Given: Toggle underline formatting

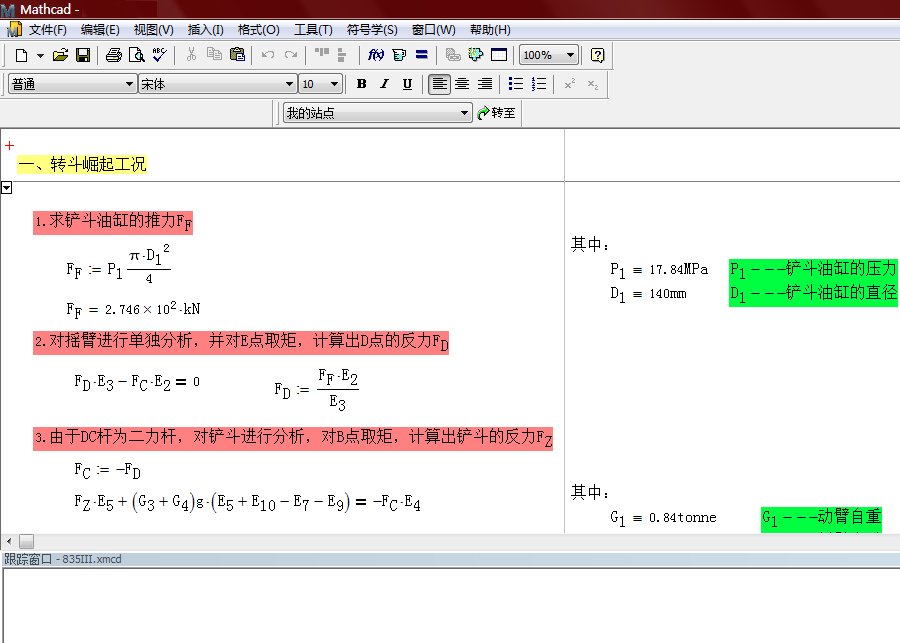Looking at the screenshot, I should pyautogui.click(x=407, y=84).
